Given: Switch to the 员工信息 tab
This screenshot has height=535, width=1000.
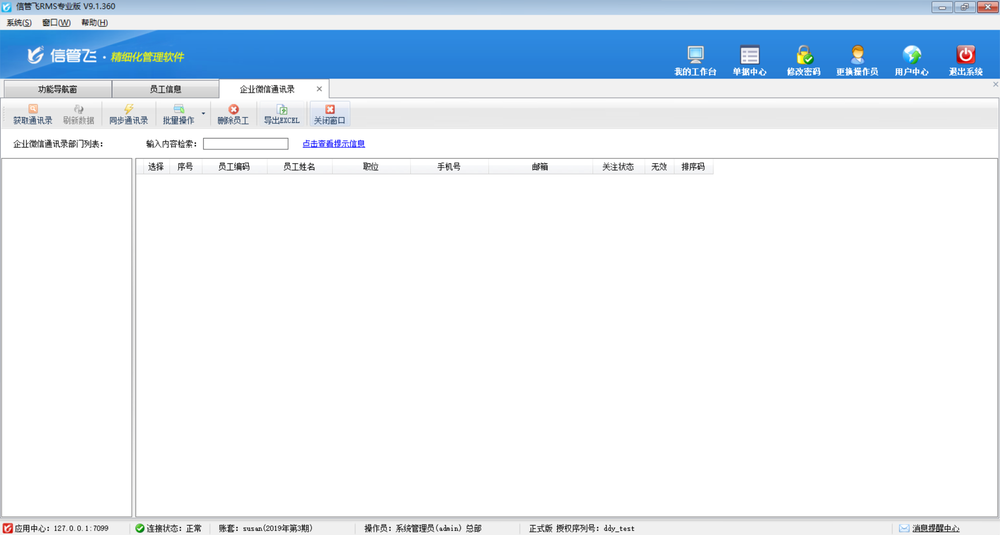Looking at the screenshot, I should click(165, 89).
